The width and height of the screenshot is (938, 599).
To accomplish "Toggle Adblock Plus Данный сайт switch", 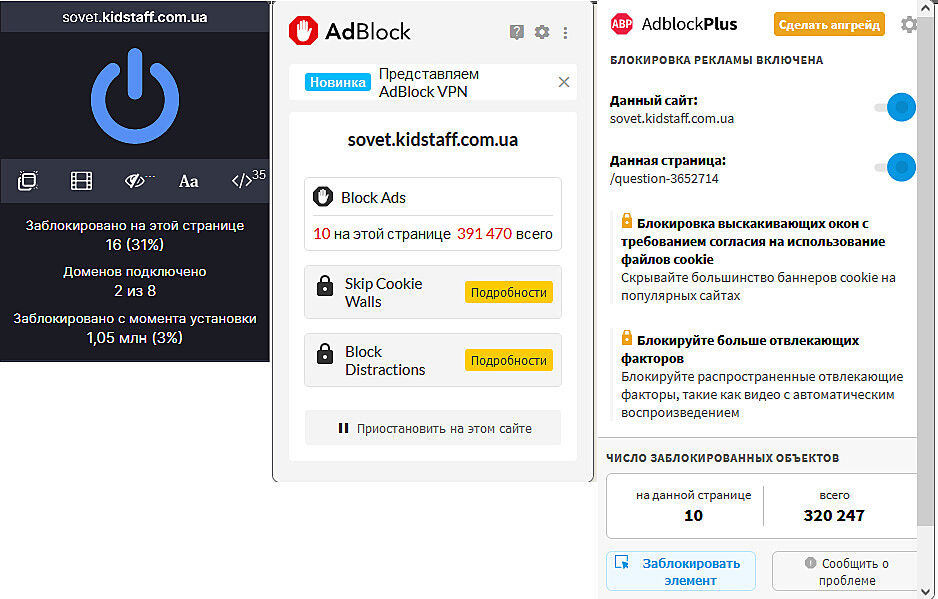I will point(895,108).
